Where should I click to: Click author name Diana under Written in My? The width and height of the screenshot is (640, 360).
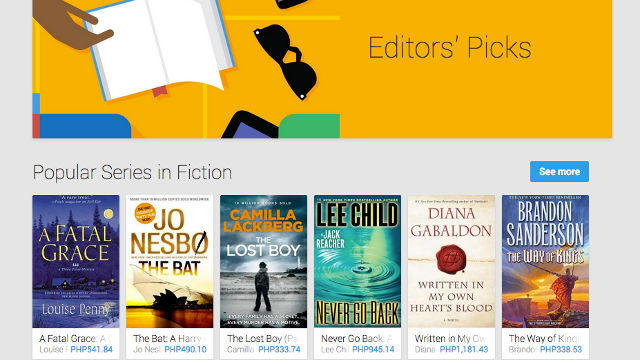click(x=426, y=350)
